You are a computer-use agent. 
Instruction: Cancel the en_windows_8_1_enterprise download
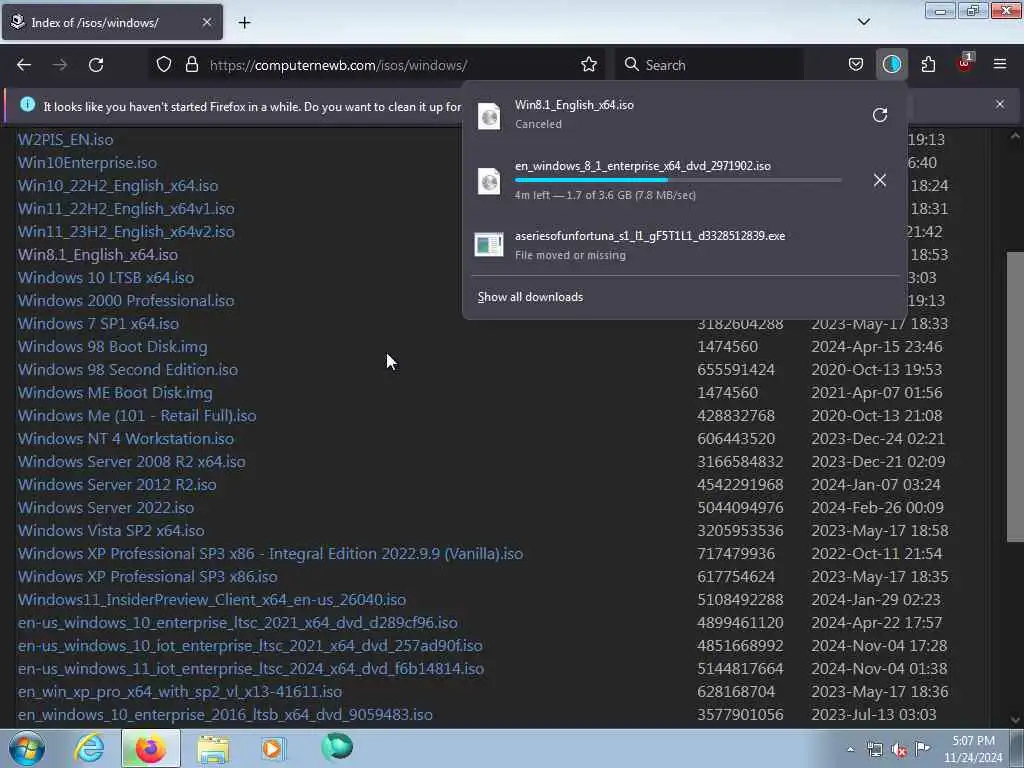880,180
